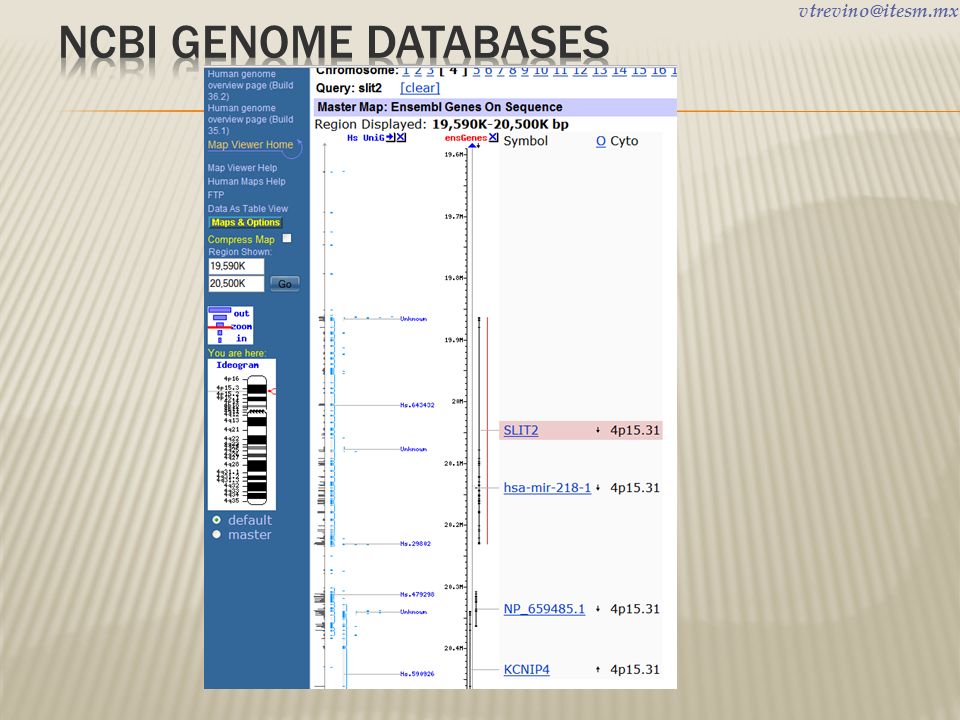
Task: Open the hsa-mir-218-1 link
Action: 547,488
